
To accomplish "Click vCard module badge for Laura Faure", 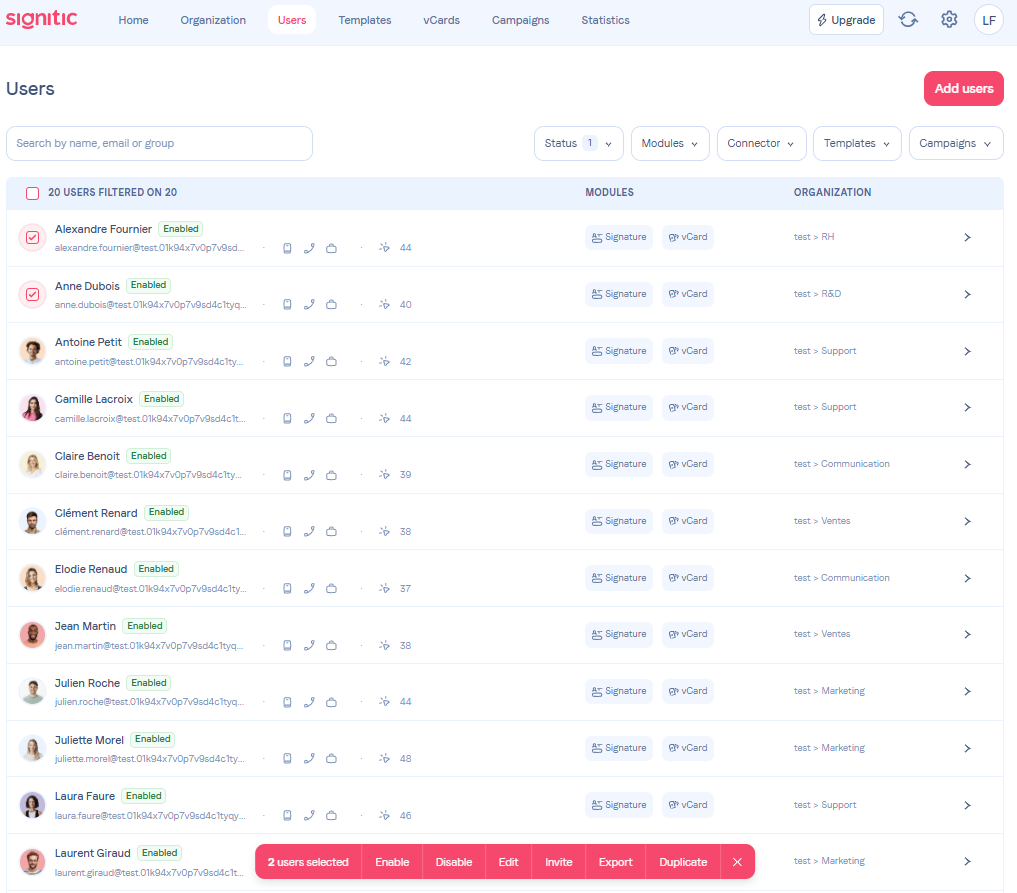I will coord(688,805).
